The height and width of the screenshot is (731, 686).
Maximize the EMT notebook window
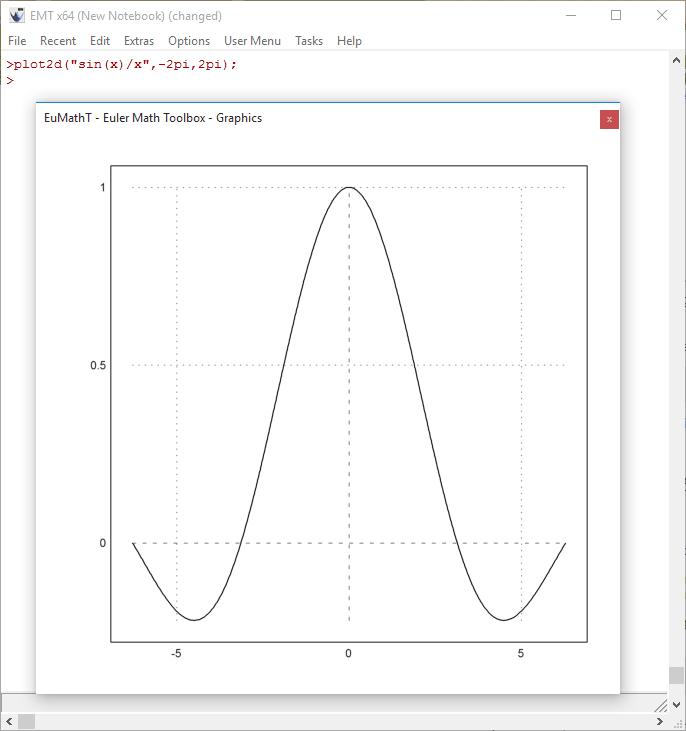click(x=616, y=15)
